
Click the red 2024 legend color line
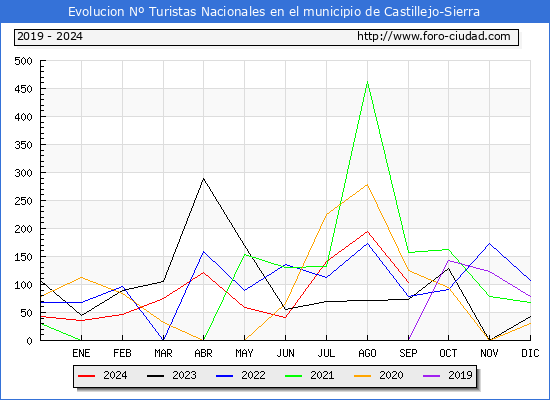coord(86,376)
